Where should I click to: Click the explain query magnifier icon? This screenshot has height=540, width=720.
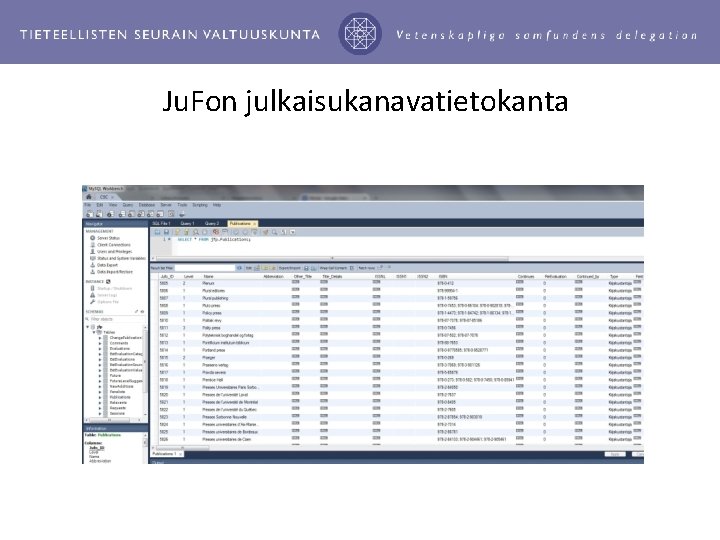[196, 232]
